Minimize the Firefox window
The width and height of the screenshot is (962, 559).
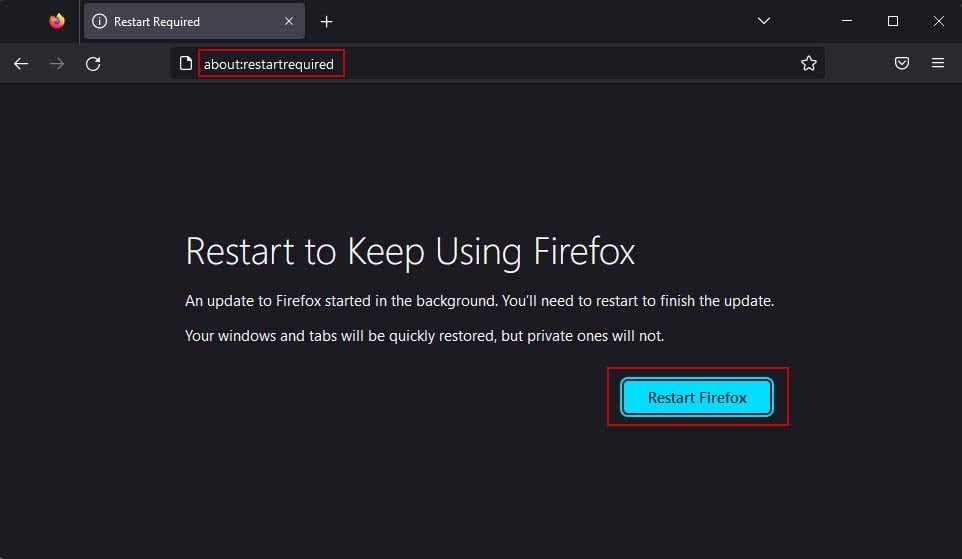point(847,21)
